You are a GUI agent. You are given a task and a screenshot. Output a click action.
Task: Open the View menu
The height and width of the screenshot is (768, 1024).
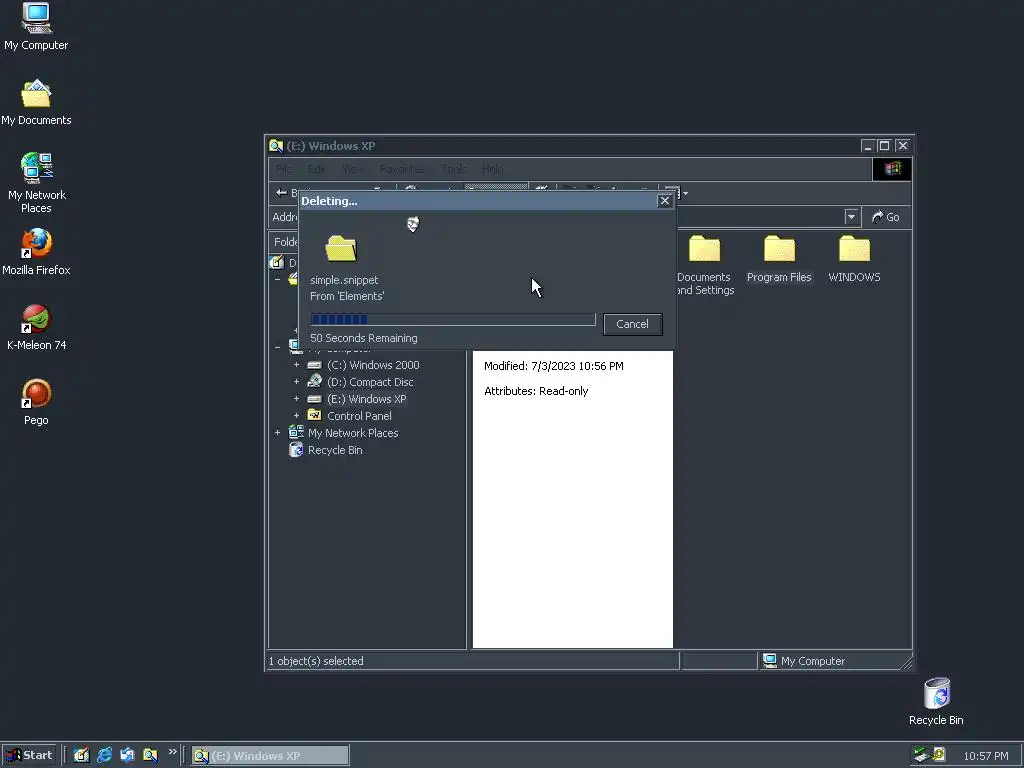click(x=353, y=169)
